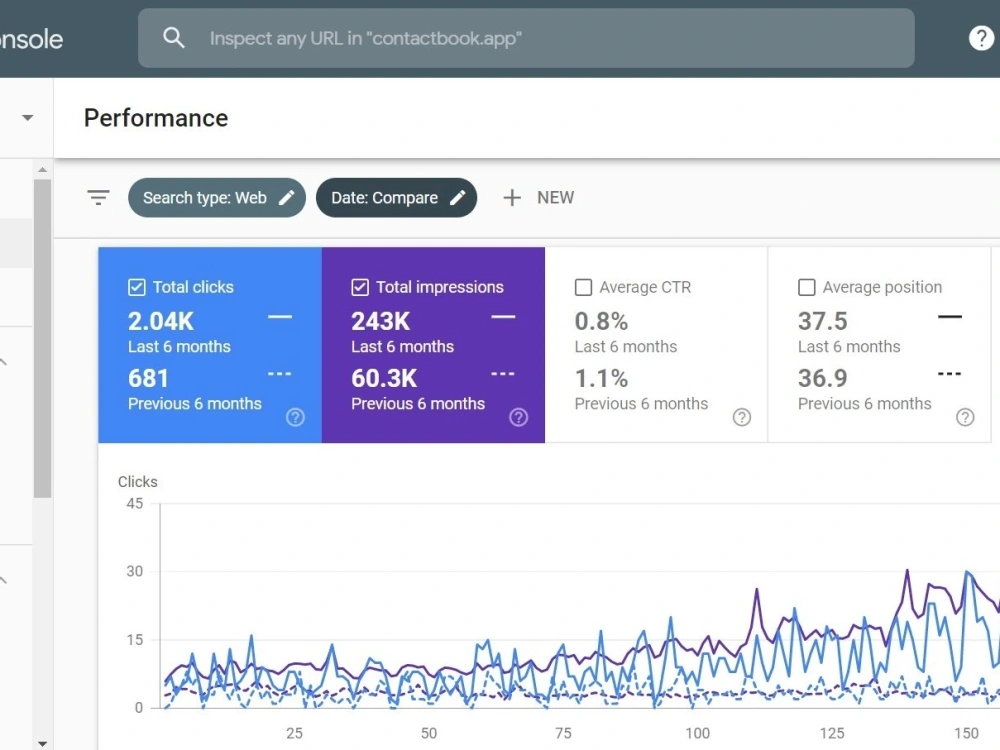This screenshot has width=1000, height=750.
Task: Click the 1.1% previous CTR value
Action: (601, 378)
